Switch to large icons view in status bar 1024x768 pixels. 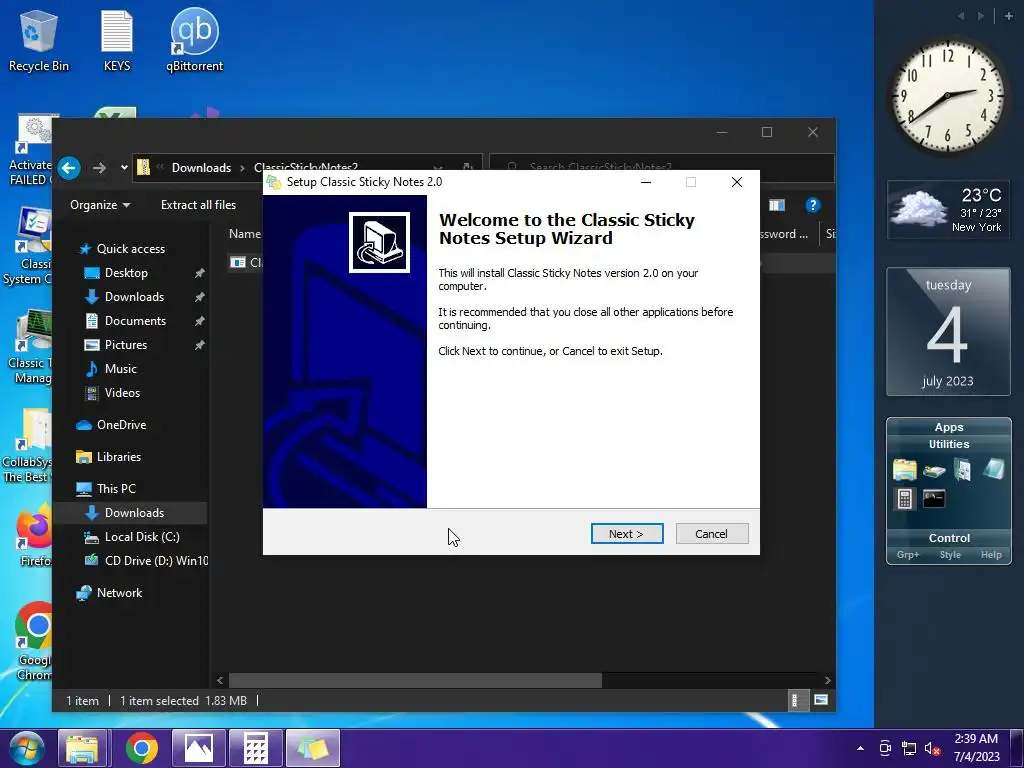click(821, 700)
